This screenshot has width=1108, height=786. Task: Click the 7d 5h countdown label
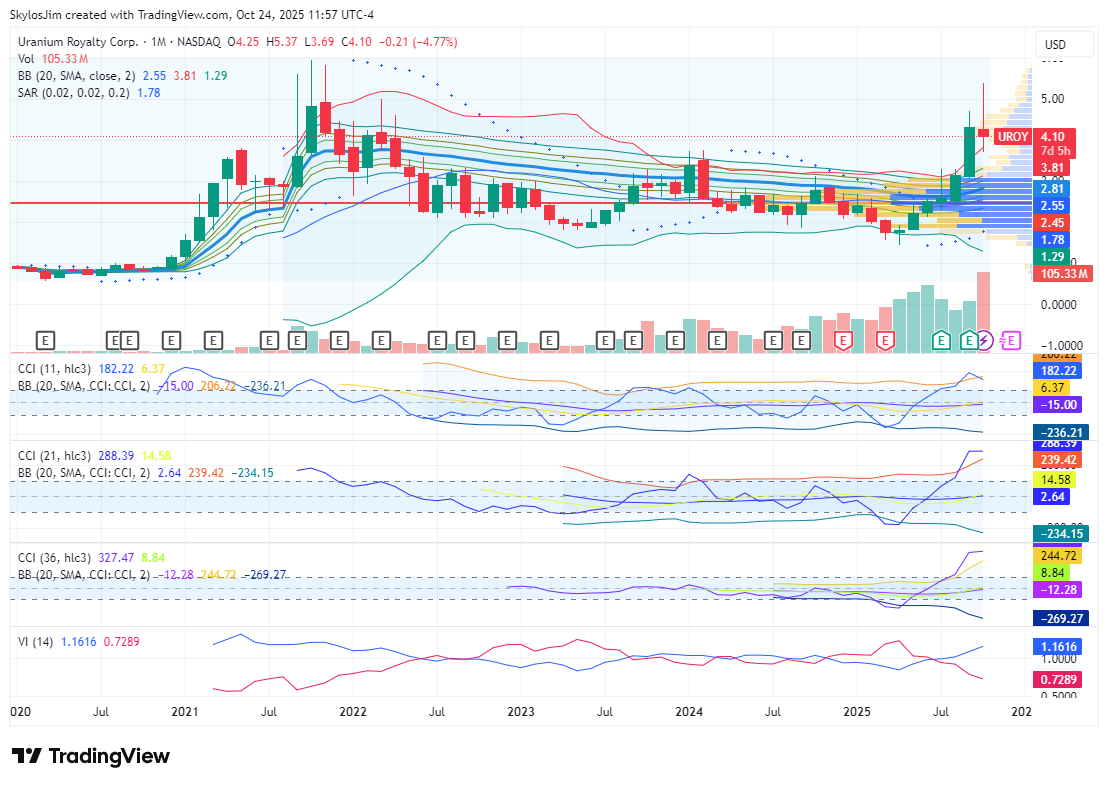click(1054, 151)
